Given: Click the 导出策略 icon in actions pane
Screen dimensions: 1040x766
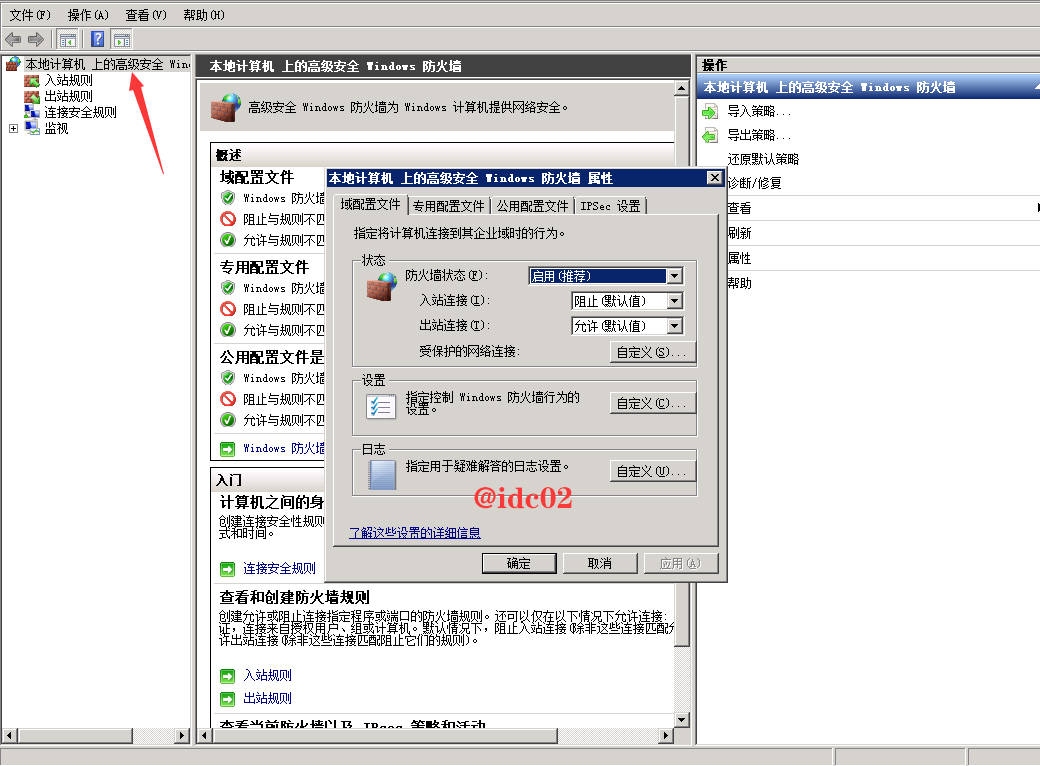Looking at the screenshot, I should click(710, 135).
